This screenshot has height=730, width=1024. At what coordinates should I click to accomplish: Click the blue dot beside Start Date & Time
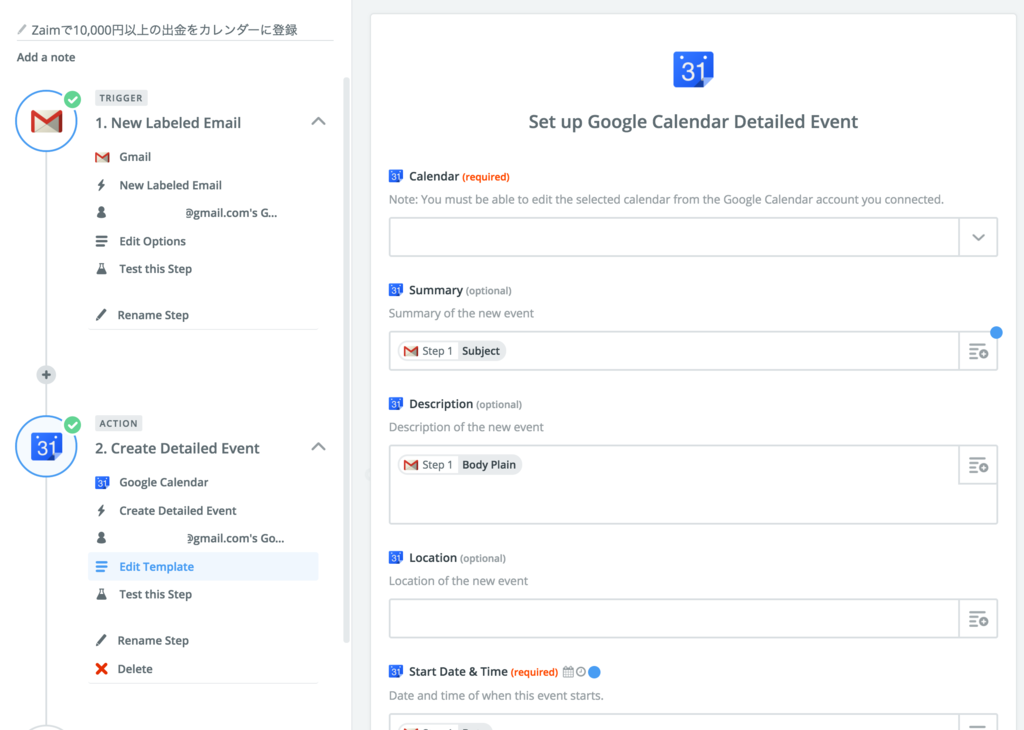[594, 672]
